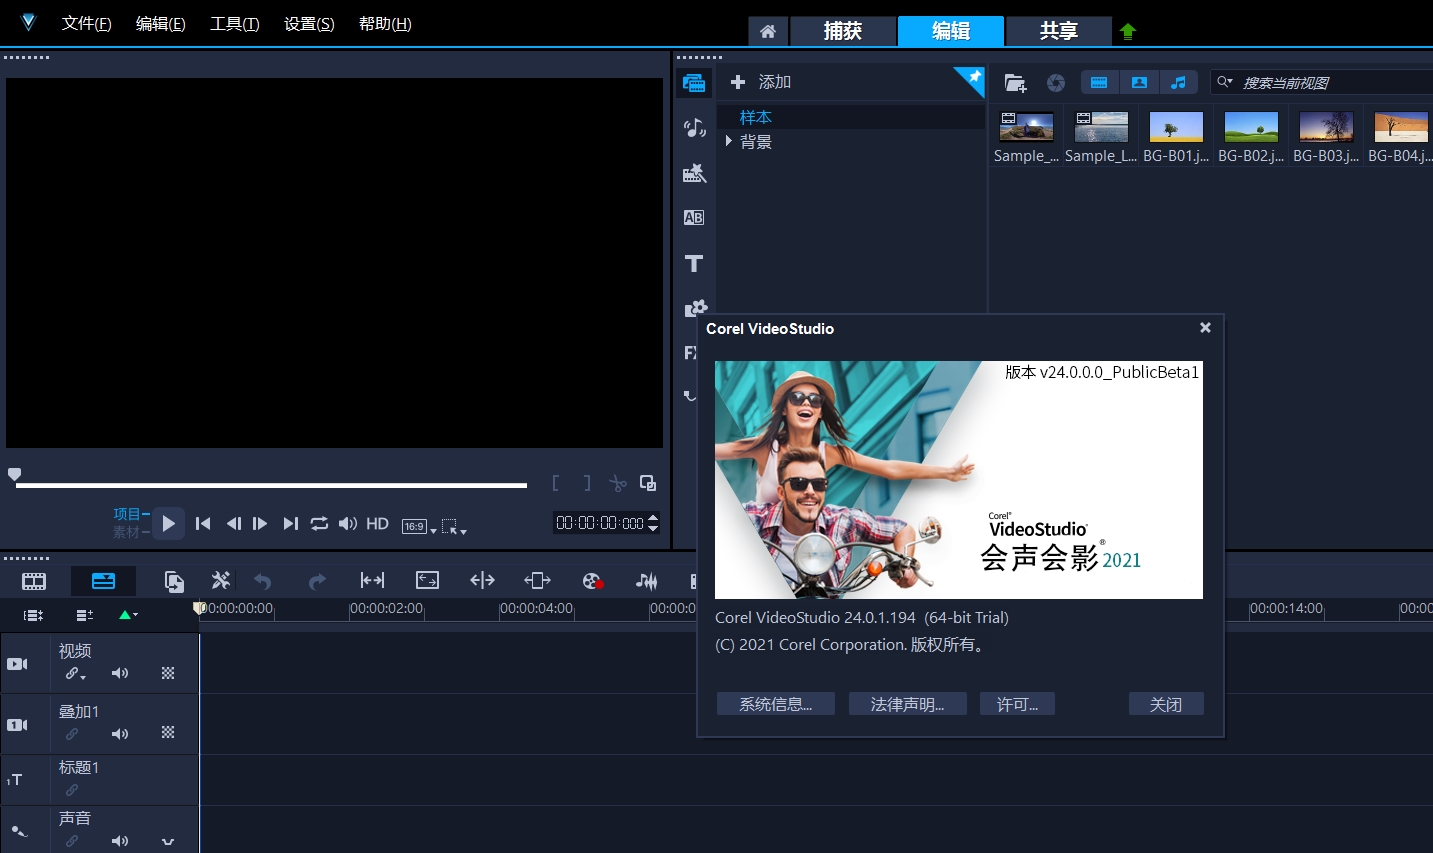Mute the 视频 track

click(x=120, y=673)
